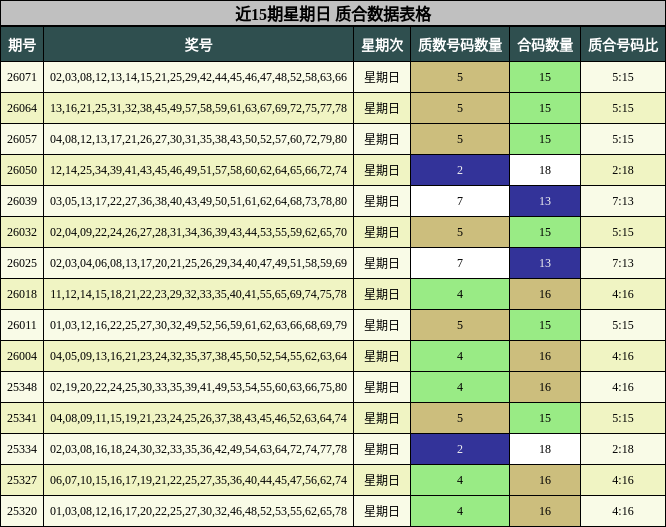Click the ratio 2:18 in row 26050
The width and height of the screenshot is (666, 527).
click(623, 170)
